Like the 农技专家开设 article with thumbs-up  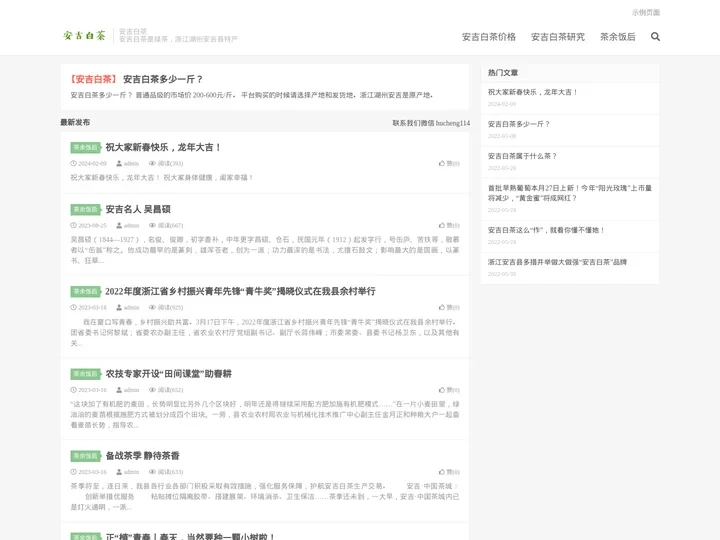[x=442, y=390]
